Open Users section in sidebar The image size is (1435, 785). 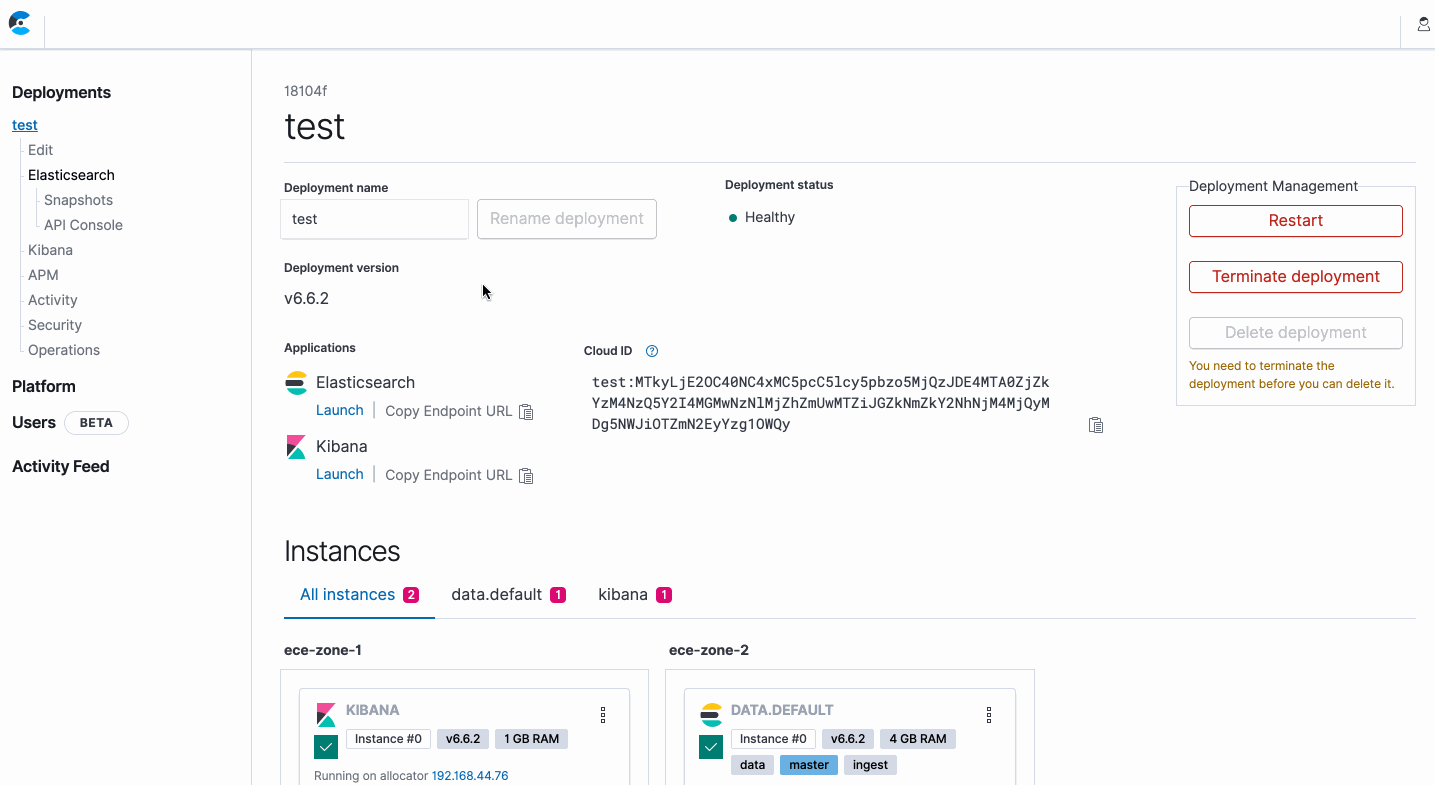[34, 422]
